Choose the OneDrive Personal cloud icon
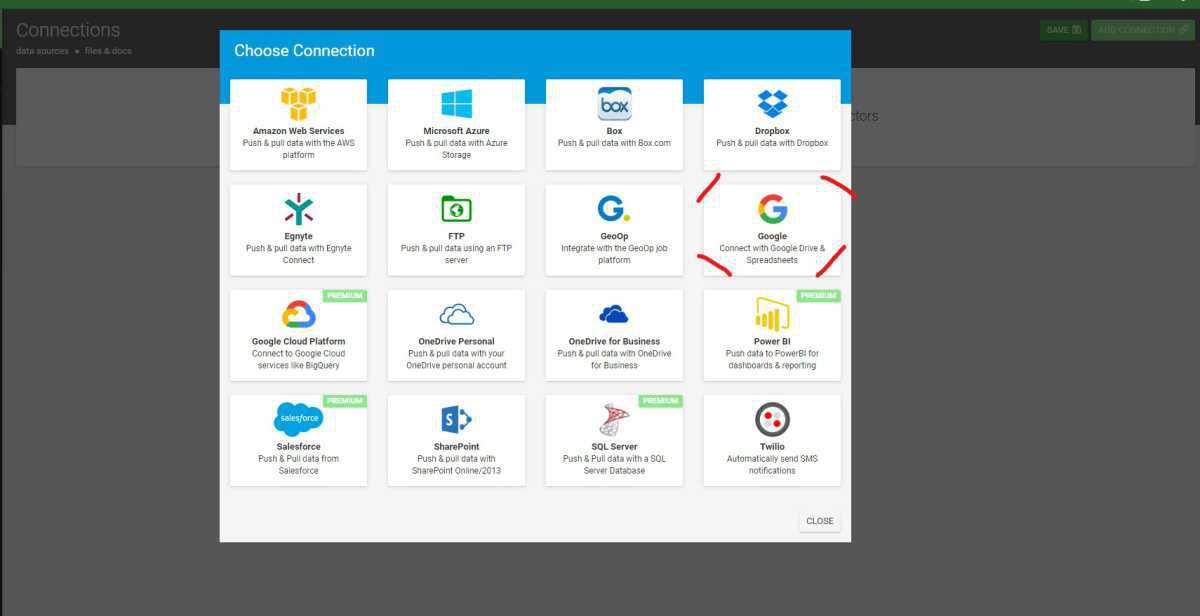The image size is (1200, 616). 456,315
